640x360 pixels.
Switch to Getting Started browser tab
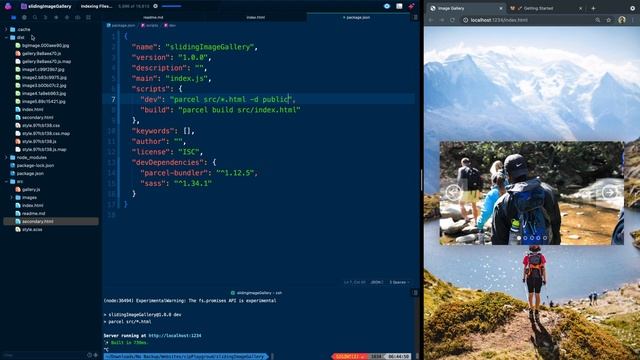click(x=546, y=8)
